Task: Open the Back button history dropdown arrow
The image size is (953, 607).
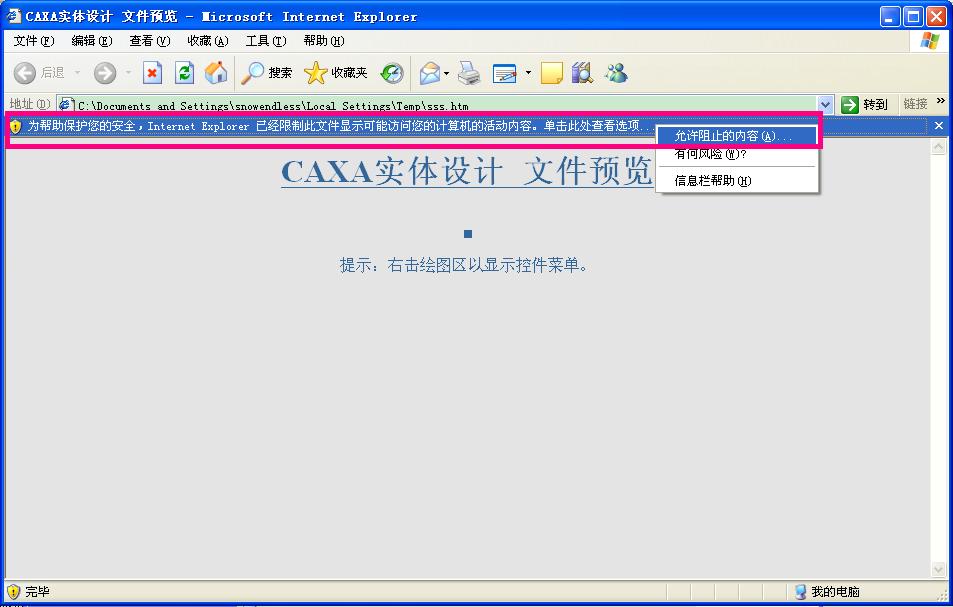Action: [x=77, y=73]
